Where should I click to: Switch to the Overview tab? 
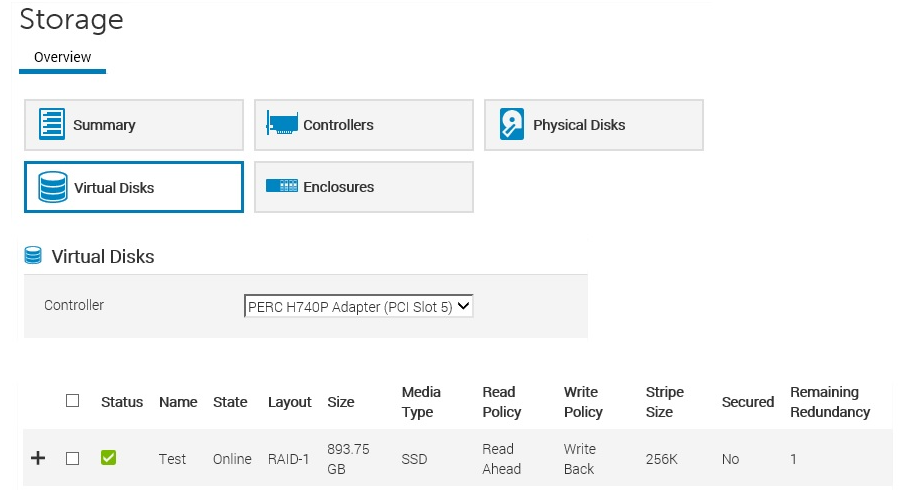(x=62, y=57)
